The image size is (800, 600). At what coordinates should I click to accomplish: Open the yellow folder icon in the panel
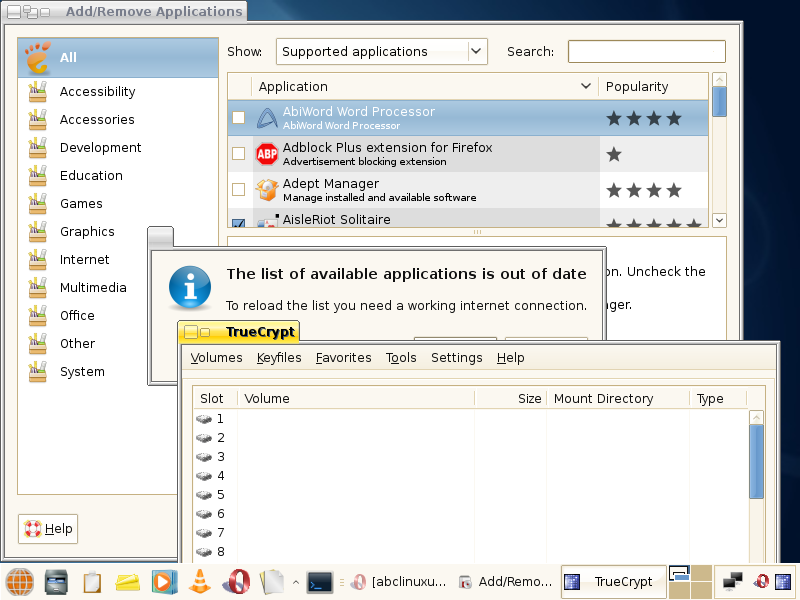click(128, 582)
